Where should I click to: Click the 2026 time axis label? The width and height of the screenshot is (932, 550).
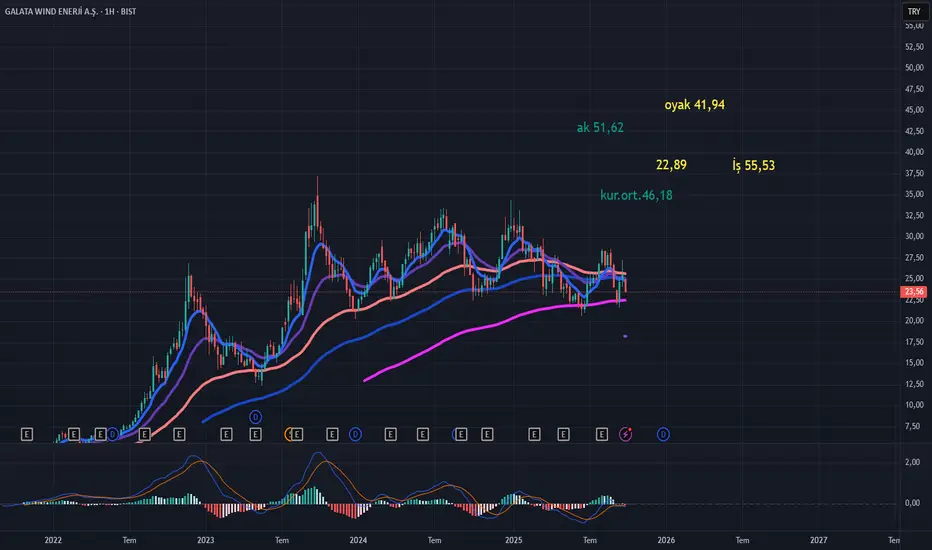pyautogui.click(x=666, y=540)
